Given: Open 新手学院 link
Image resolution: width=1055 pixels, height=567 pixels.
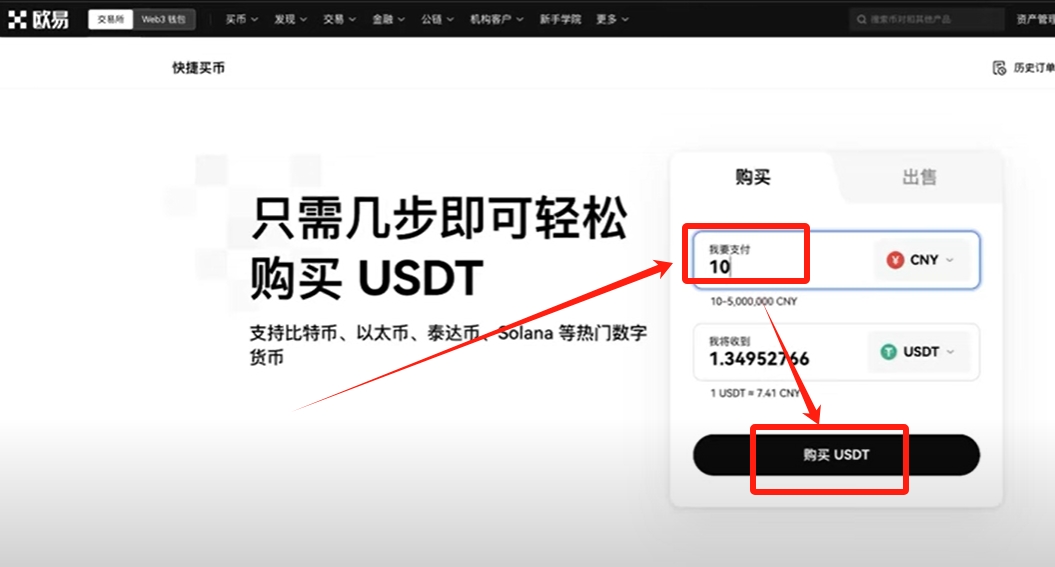Looking at the screenshot, I should pyautogui.click(x=560, y=20).
